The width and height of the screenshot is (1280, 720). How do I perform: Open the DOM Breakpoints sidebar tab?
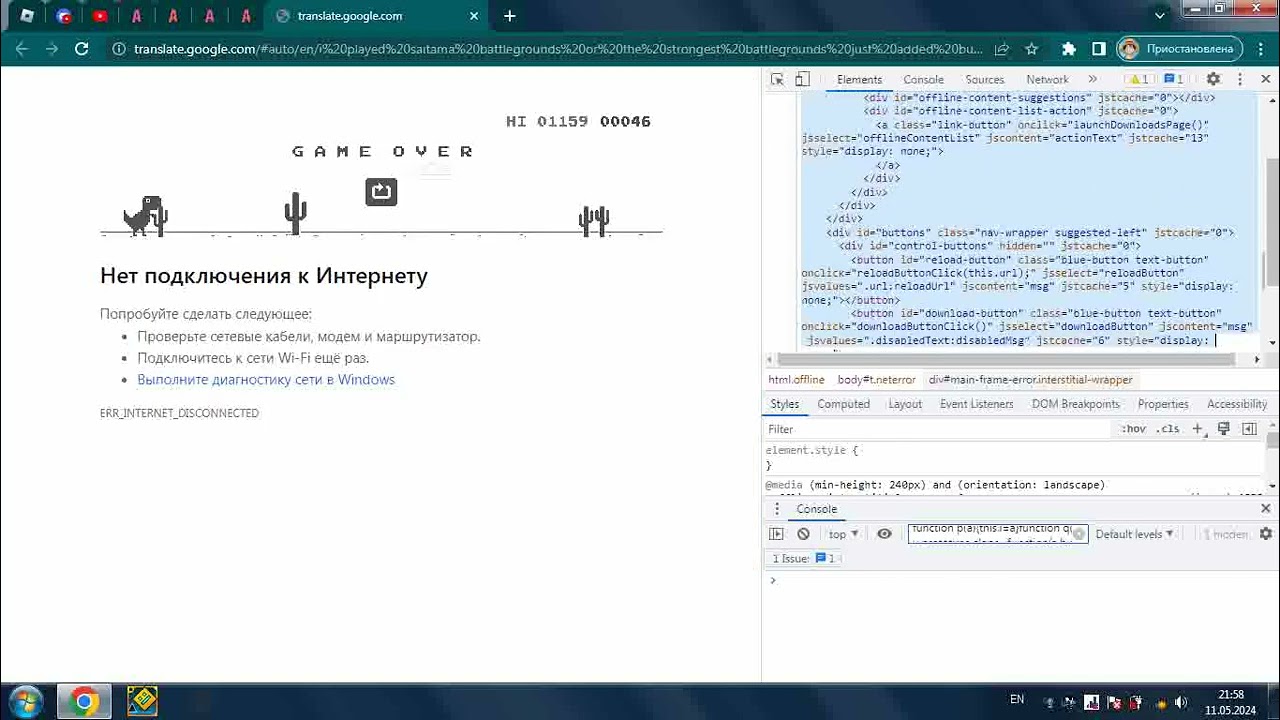coord(1075,404)
